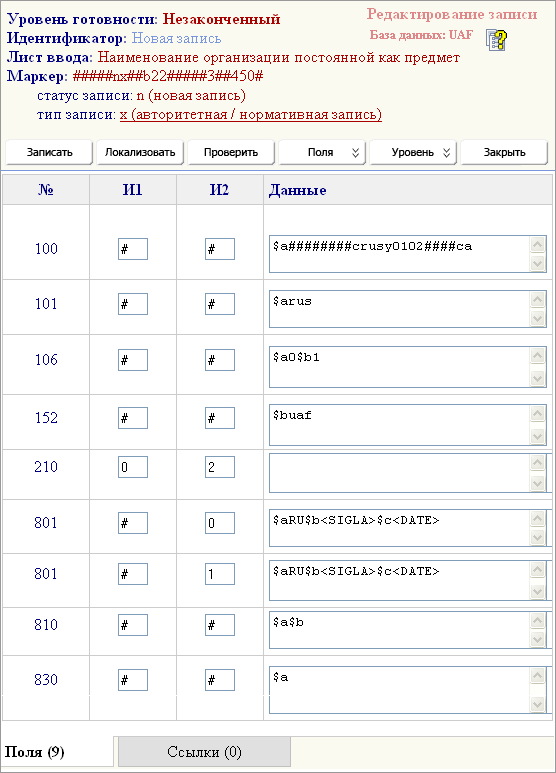Click scroll down arrow in field 830 data
The width and height of the screenshot is (556, 773).
pos(537,704)
